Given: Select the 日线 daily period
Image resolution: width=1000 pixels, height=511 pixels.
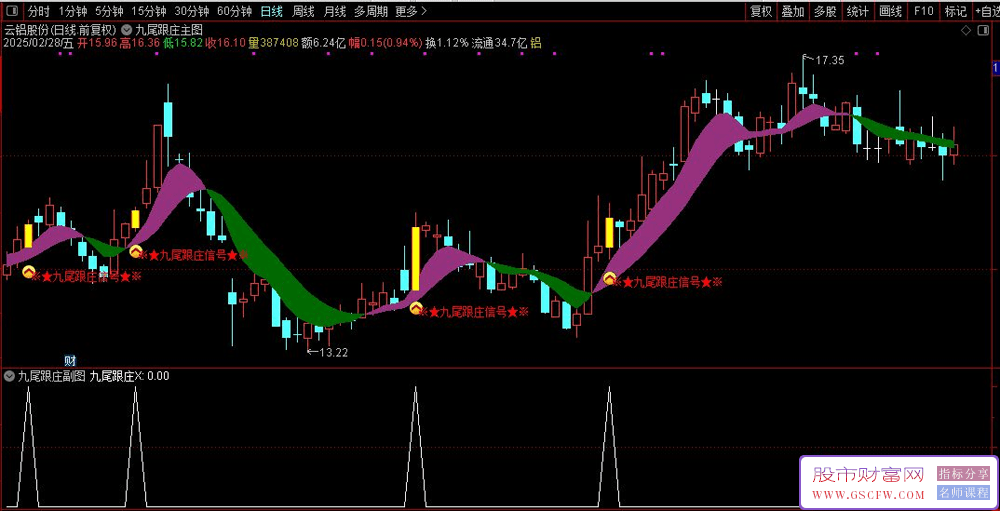Looking at the screenshot, I should coord(272,11).
